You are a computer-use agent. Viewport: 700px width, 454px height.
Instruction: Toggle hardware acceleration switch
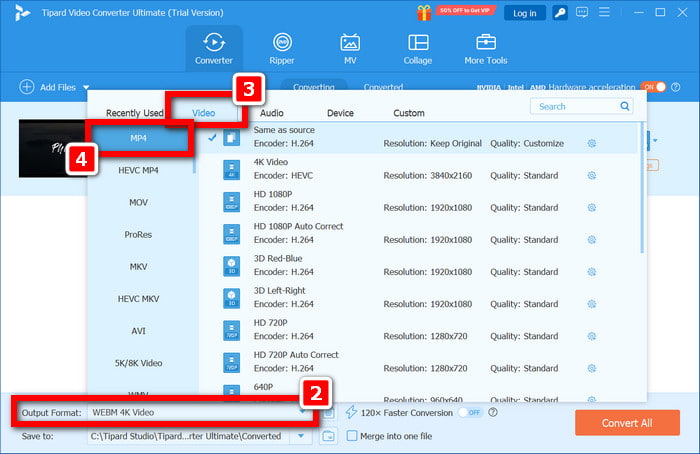point(653,87)
